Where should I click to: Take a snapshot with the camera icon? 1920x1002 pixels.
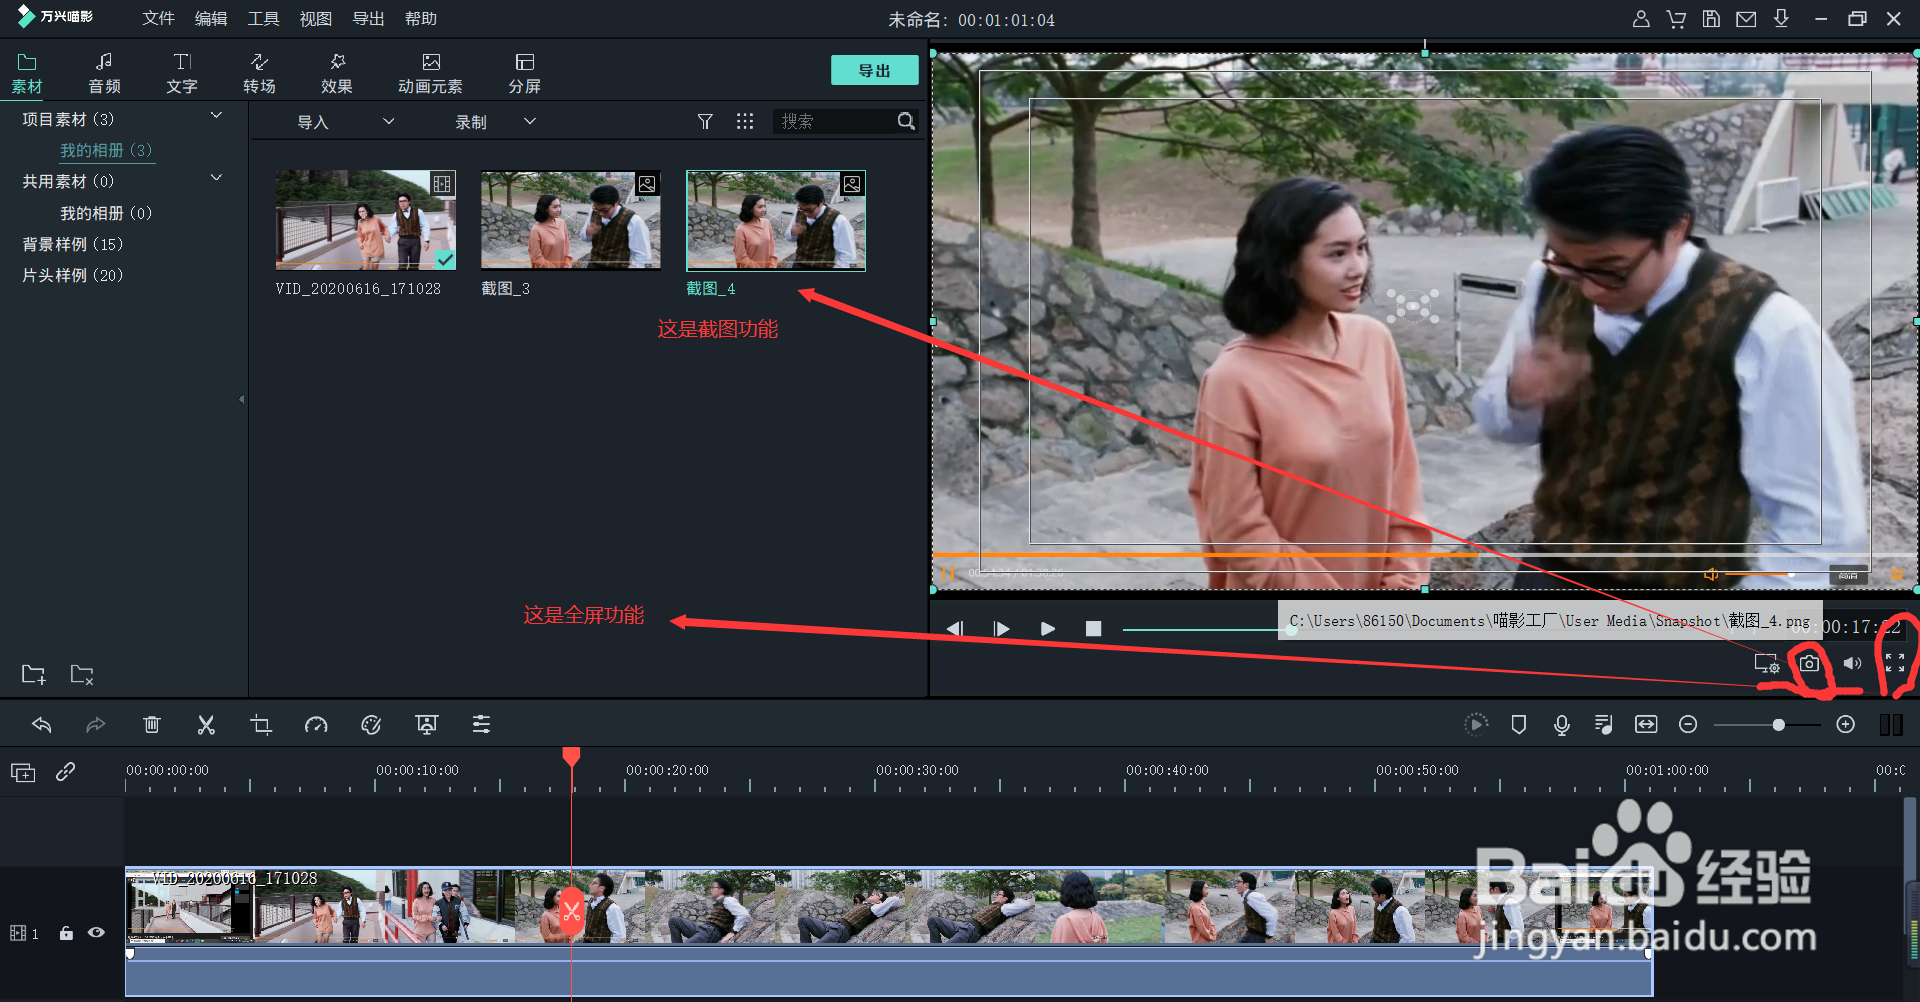point(1809,663)
